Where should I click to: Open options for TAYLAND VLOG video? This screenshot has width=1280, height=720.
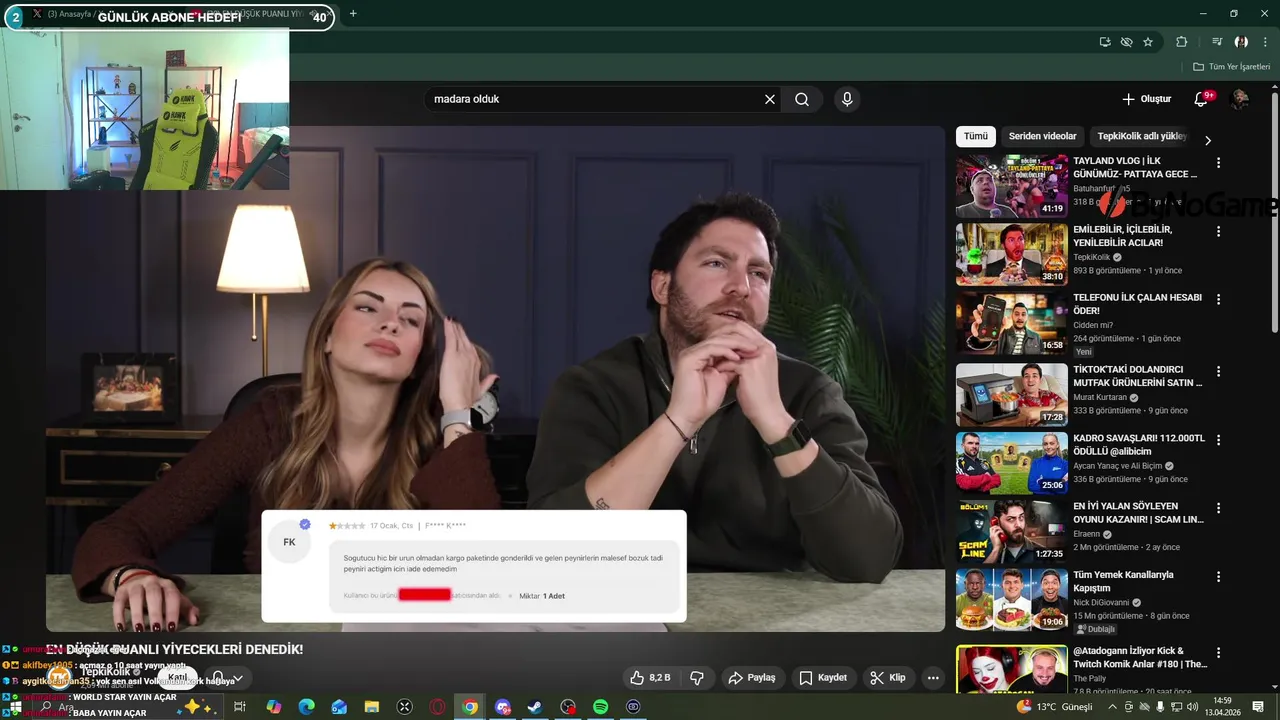1218,163
